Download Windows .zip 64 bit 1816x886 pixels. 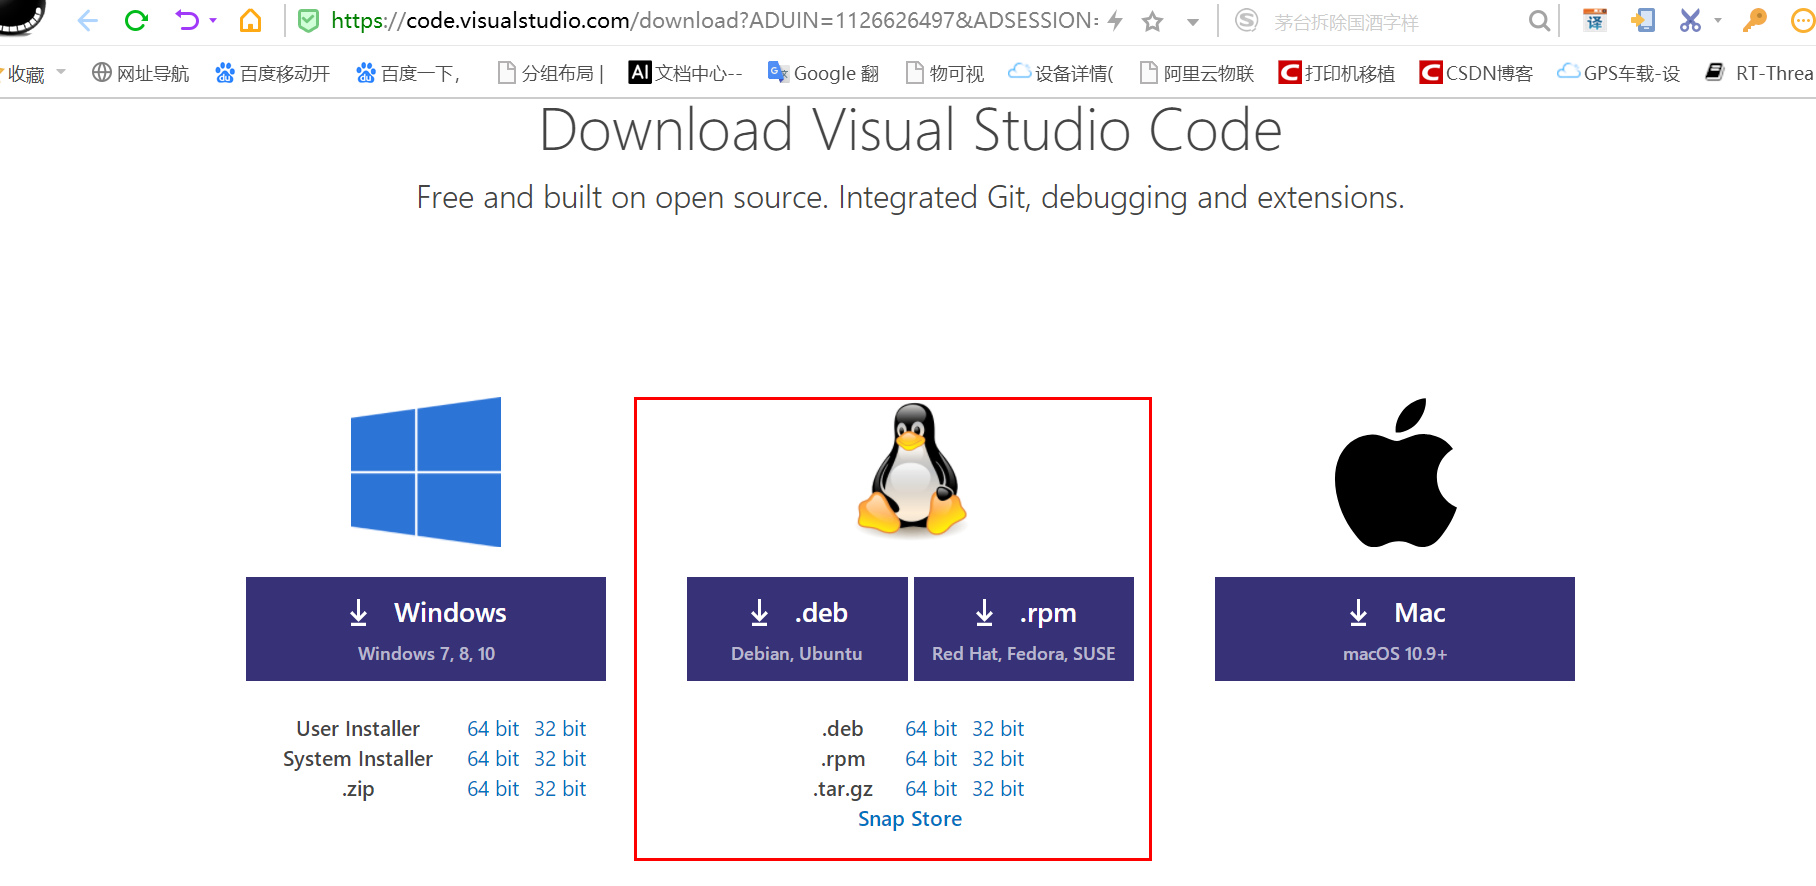click(493, 789)
